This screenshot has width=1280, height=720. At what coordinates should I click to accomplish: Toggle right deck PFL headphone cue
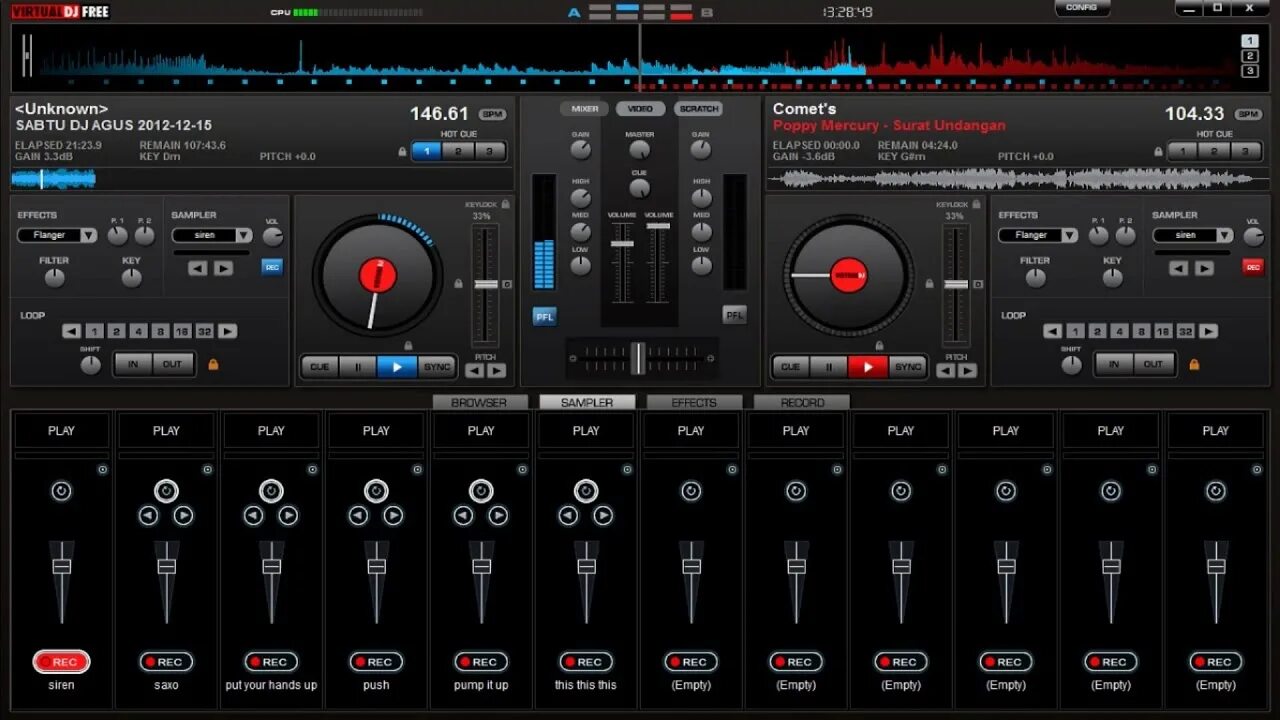point(735,314)
